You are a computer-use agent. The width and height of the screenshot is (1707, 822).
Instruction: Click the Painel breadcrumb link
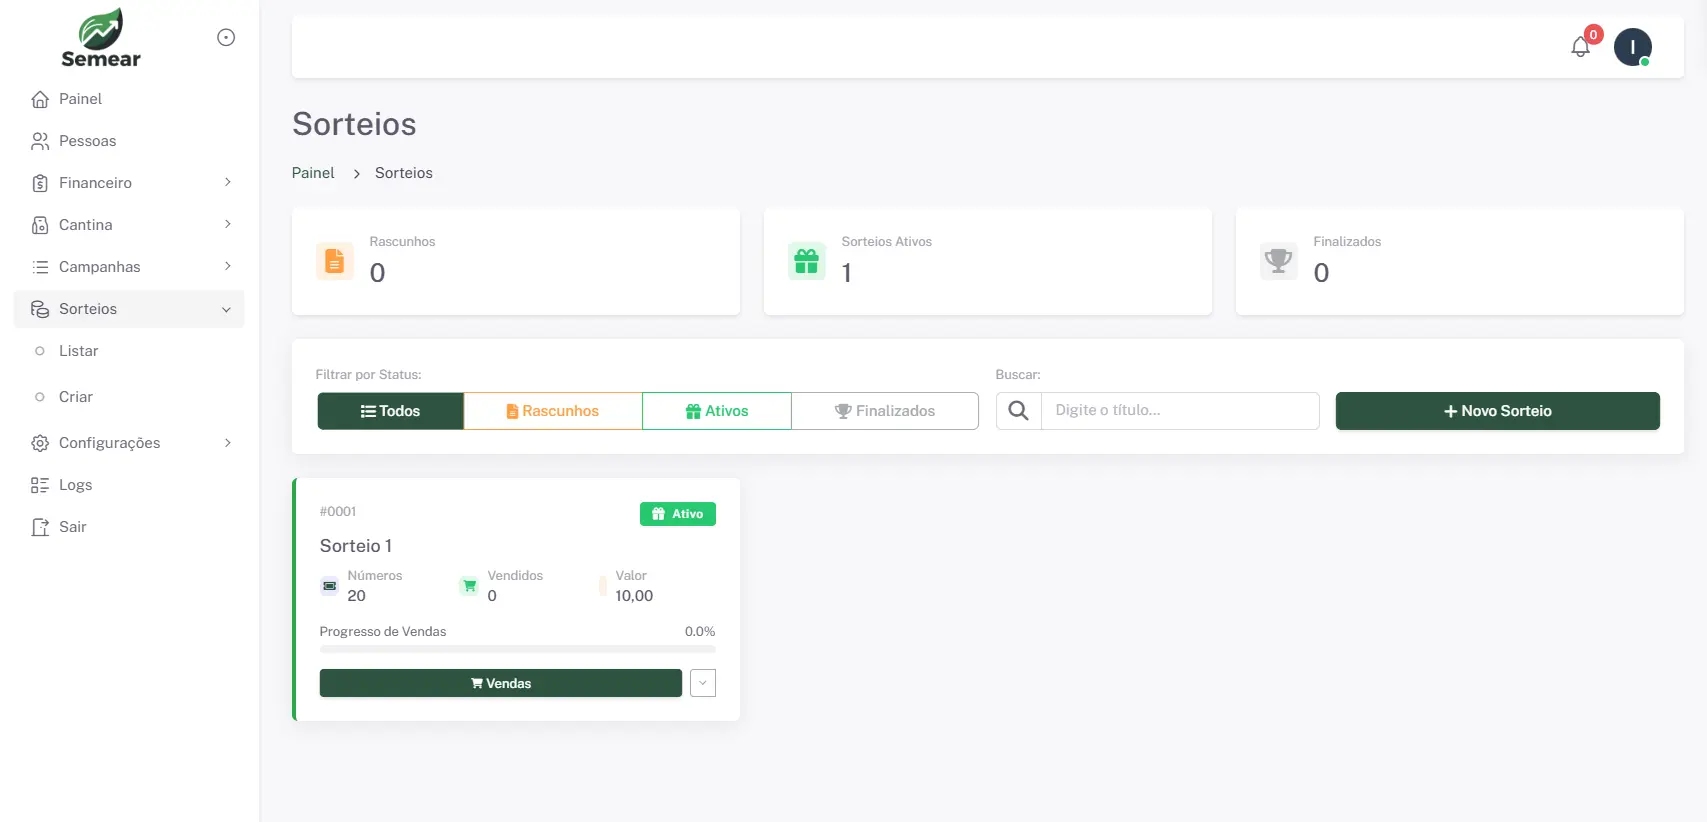pyautogui.click(x=313, y=173)
